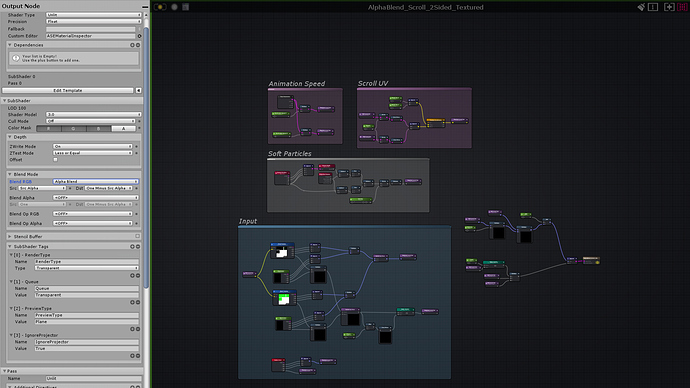Toggle Color Mask R channel
The width and height of the screenshot is (690, 388).
[48, 128]
